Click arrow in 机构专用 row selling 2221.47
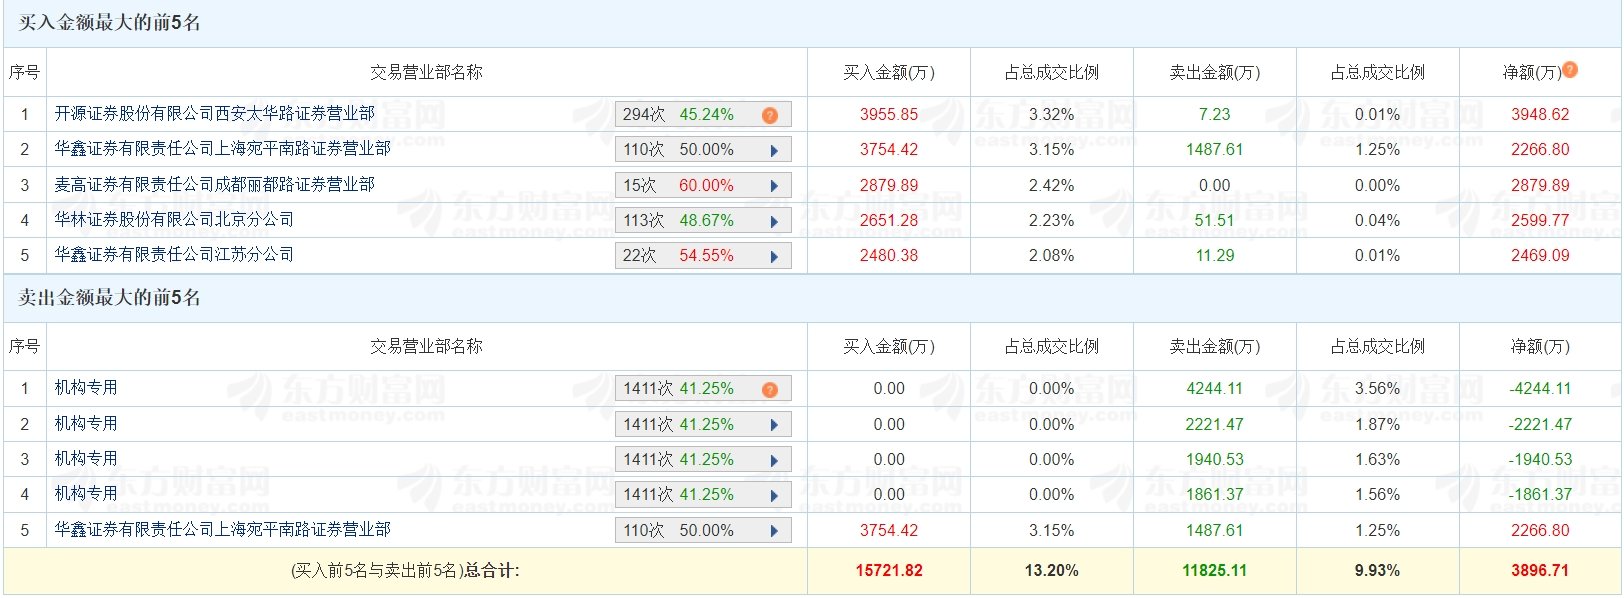This screenshot has height=598, width=1624. pos(774,425)
